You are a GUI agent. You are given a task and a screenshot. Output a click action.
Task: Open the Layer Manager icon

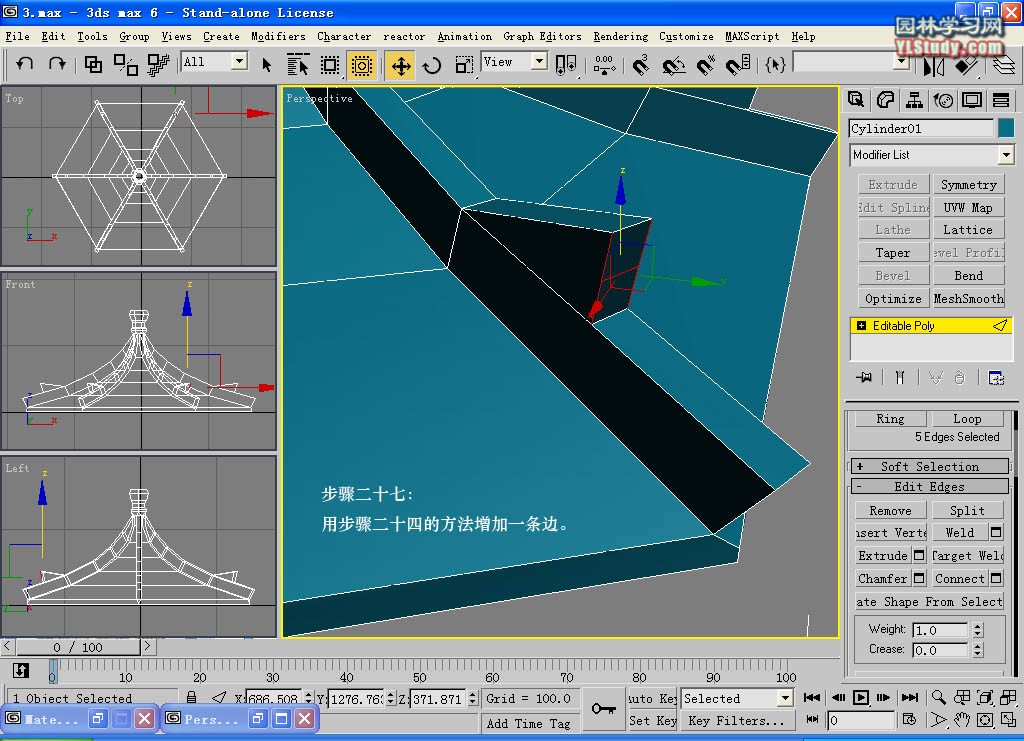1003,66
